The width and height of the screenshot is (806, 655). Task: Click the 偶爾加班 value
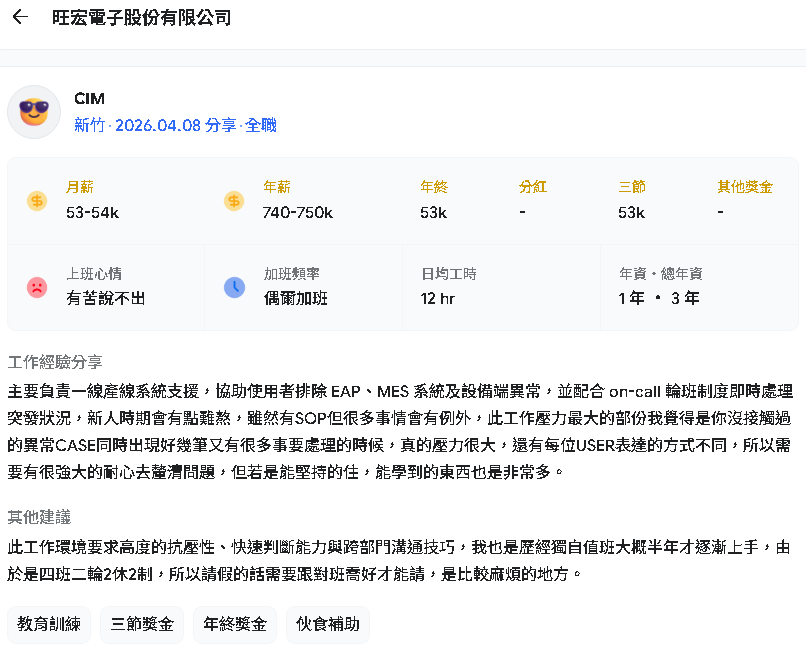296,298
